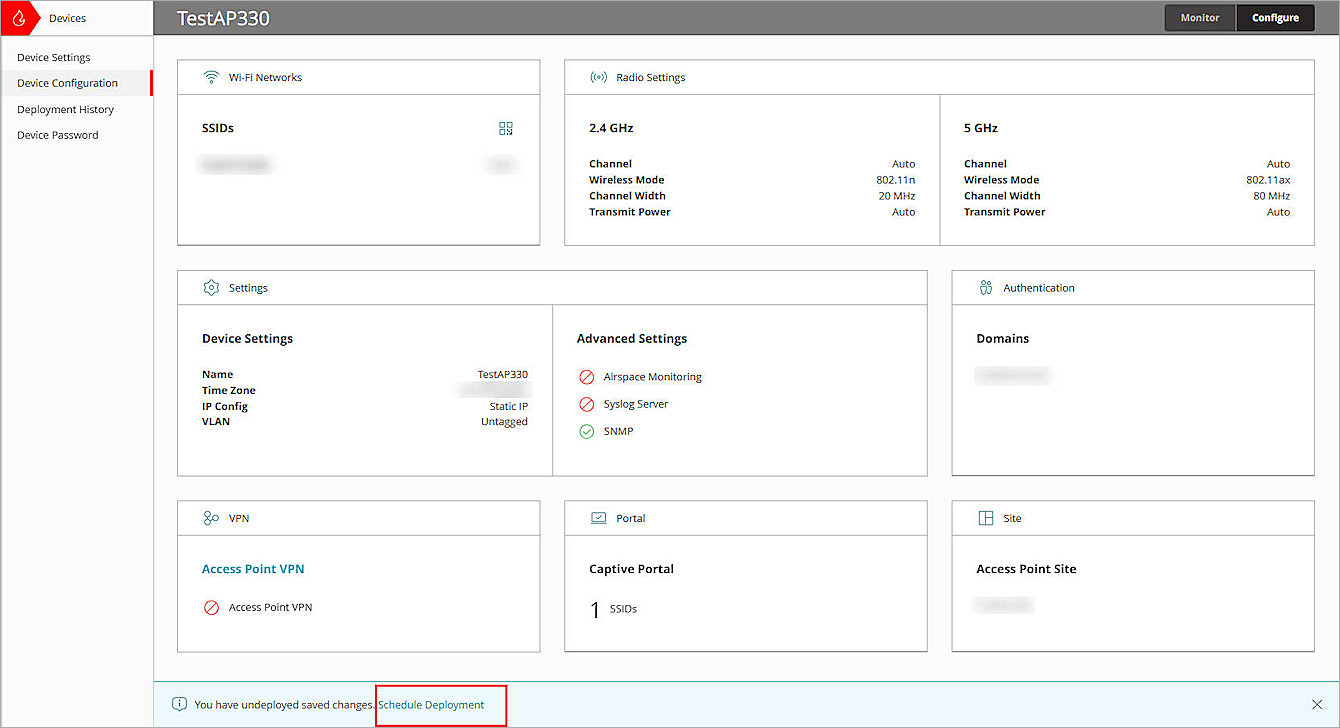Open the SSIDs grid view icon
Image resolution: width=1340 pixels, height=728 pixels.
point(505,128)
